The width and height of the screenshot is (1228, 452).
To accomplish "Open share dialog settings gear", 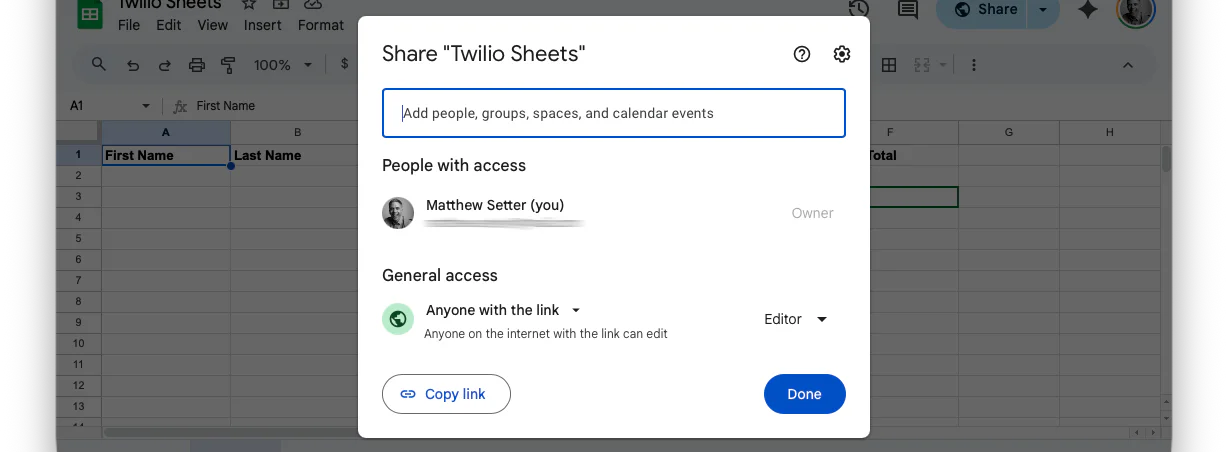I will pyautogui.click(x=842, y=54).
